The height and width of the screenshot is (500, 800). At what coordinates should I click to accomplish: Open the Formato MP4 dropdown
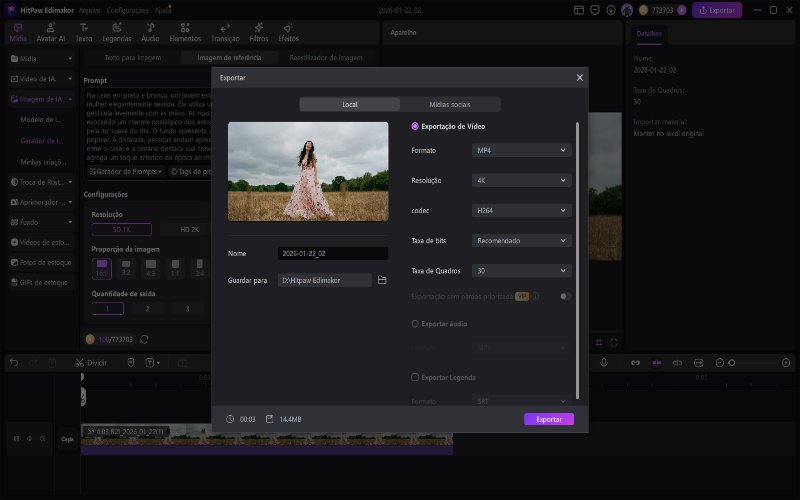click(521, 150)
